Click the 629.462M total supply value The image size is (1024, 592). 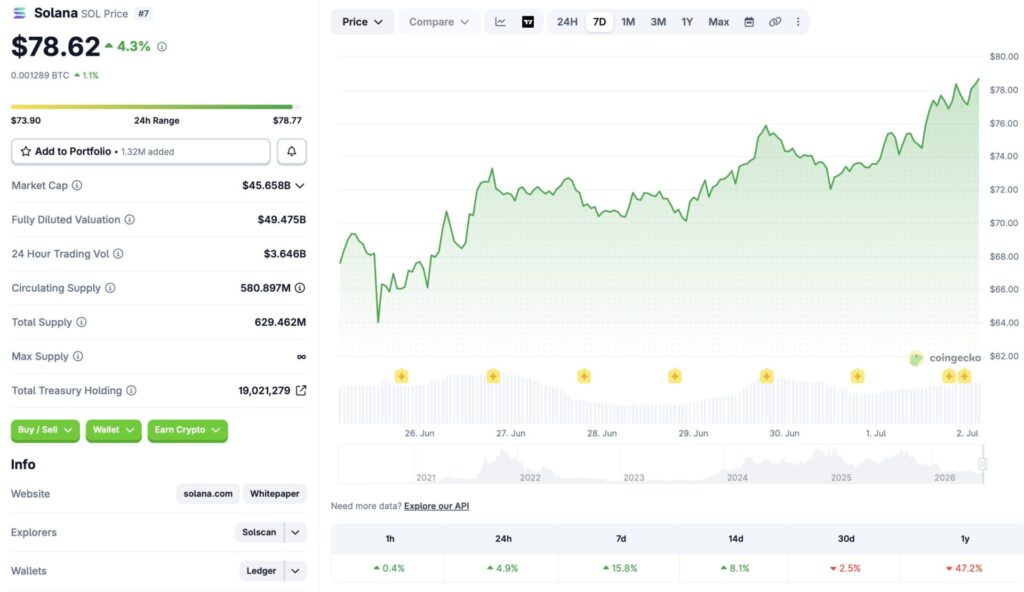(x=280, y=322)
